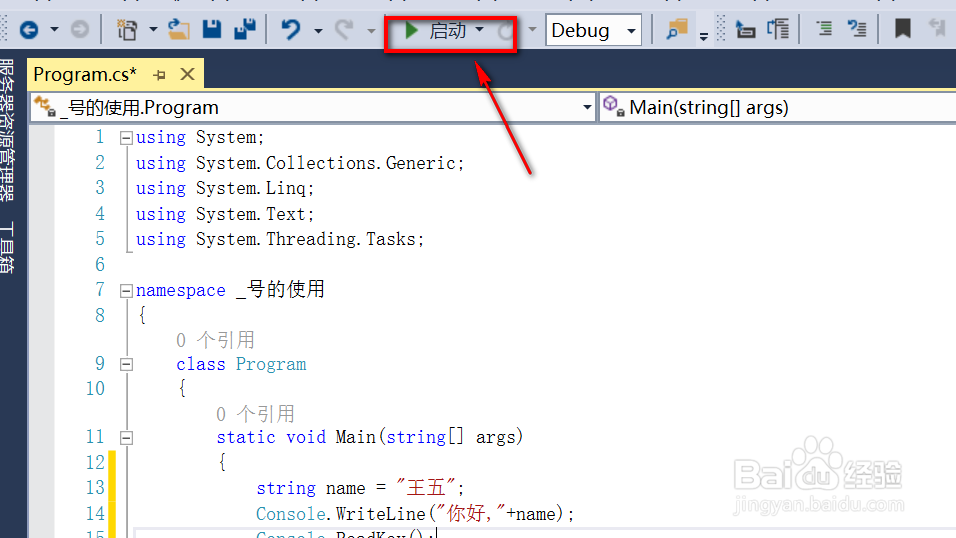Pin the Program.cs tab

(x=160, y=75)
